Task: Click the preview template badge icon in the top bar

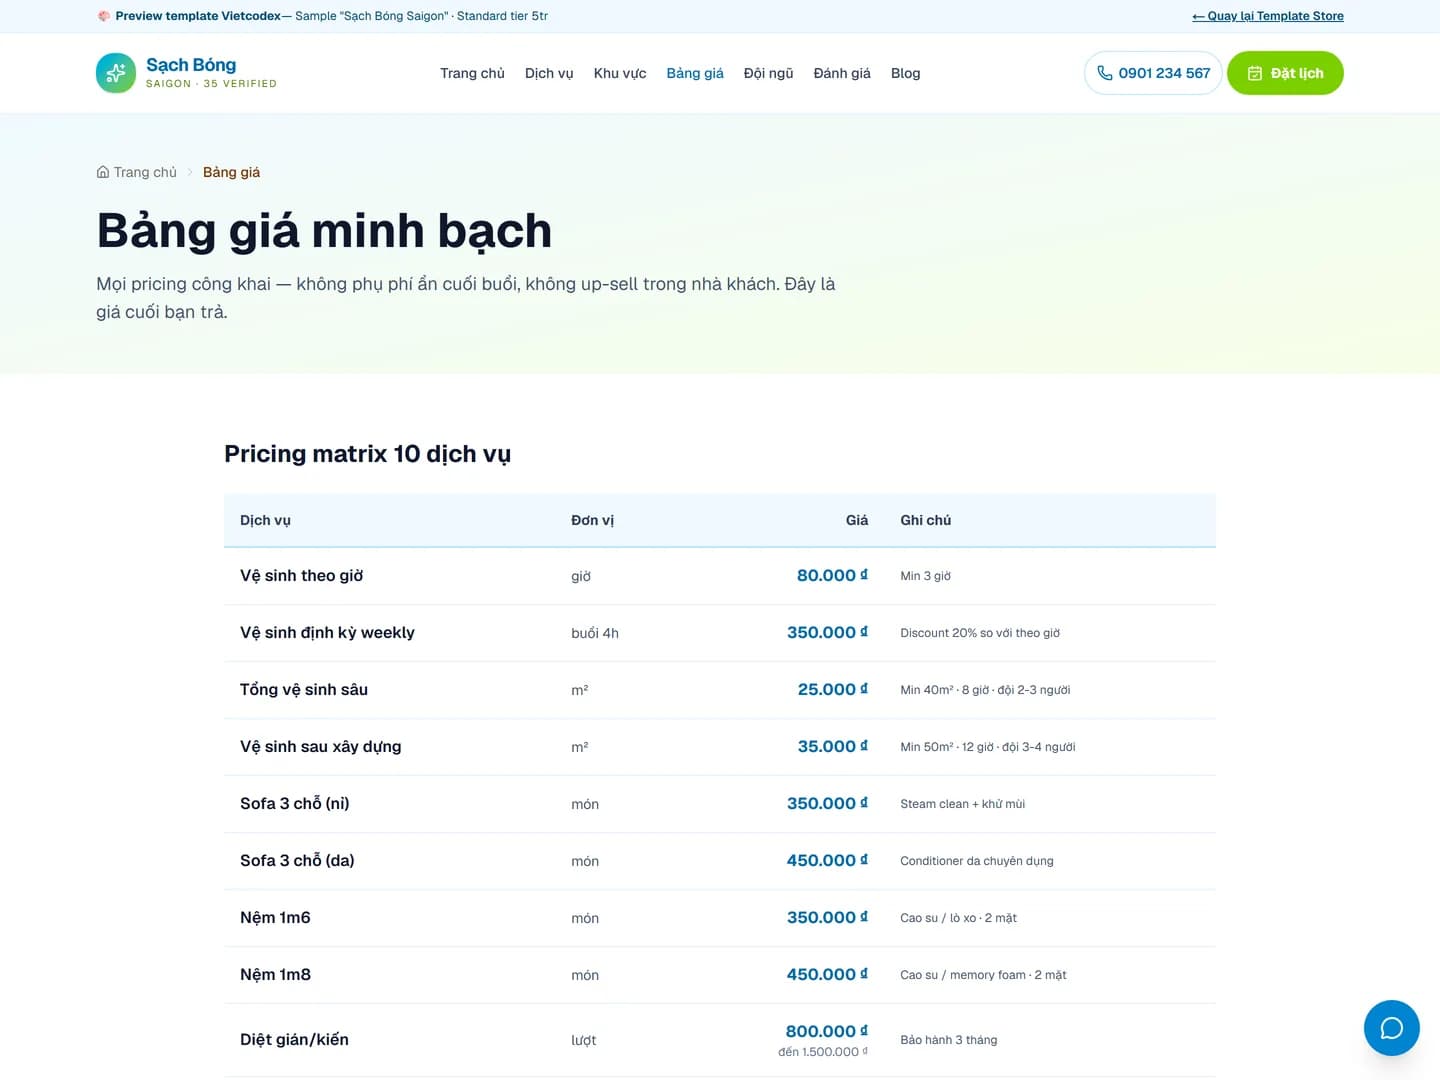Action: point(103,16)
